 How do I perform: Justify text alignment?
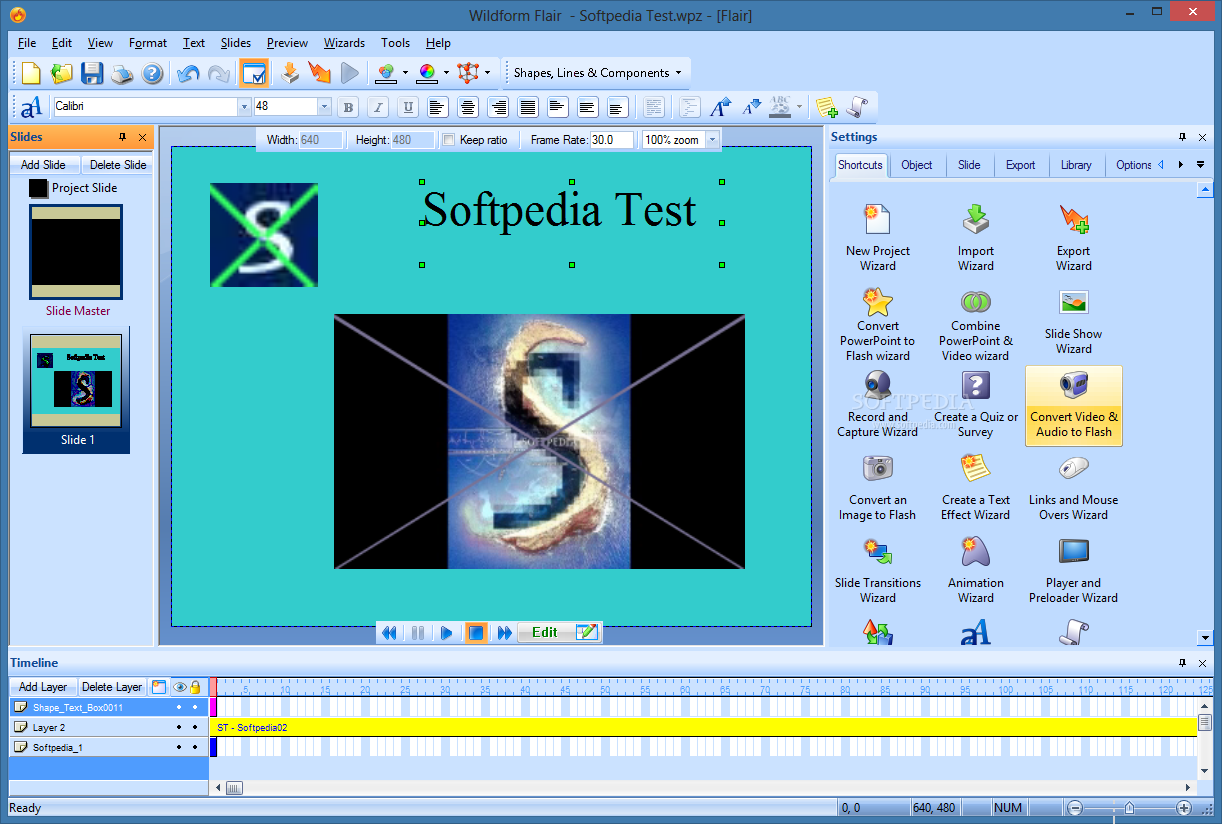[x=528, y=107]
